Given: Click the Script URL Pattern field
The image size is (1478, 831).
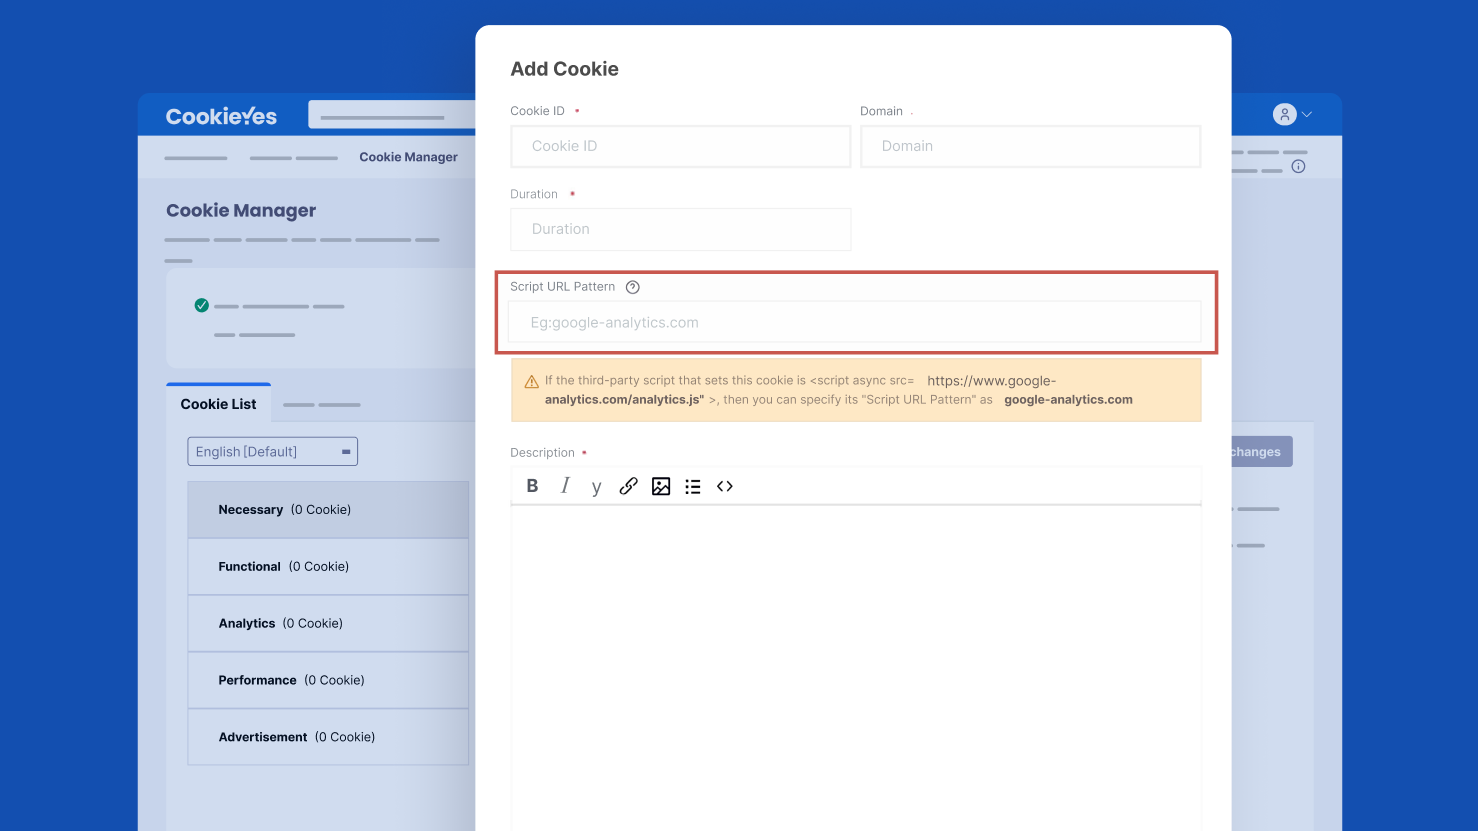Looking at the screenshot, I should 855,321.
